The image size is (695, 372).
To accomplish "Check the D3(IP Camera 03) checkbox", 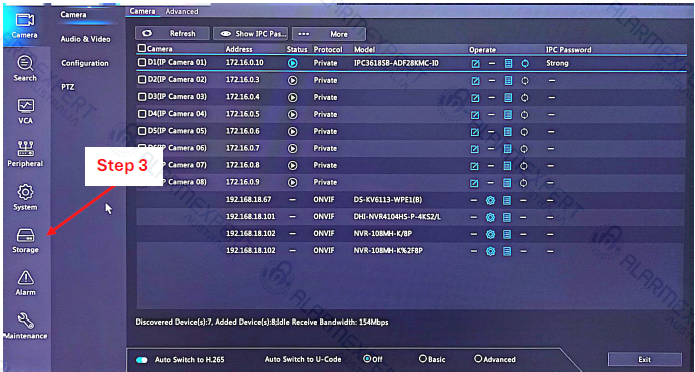I will tap(142, 97).
